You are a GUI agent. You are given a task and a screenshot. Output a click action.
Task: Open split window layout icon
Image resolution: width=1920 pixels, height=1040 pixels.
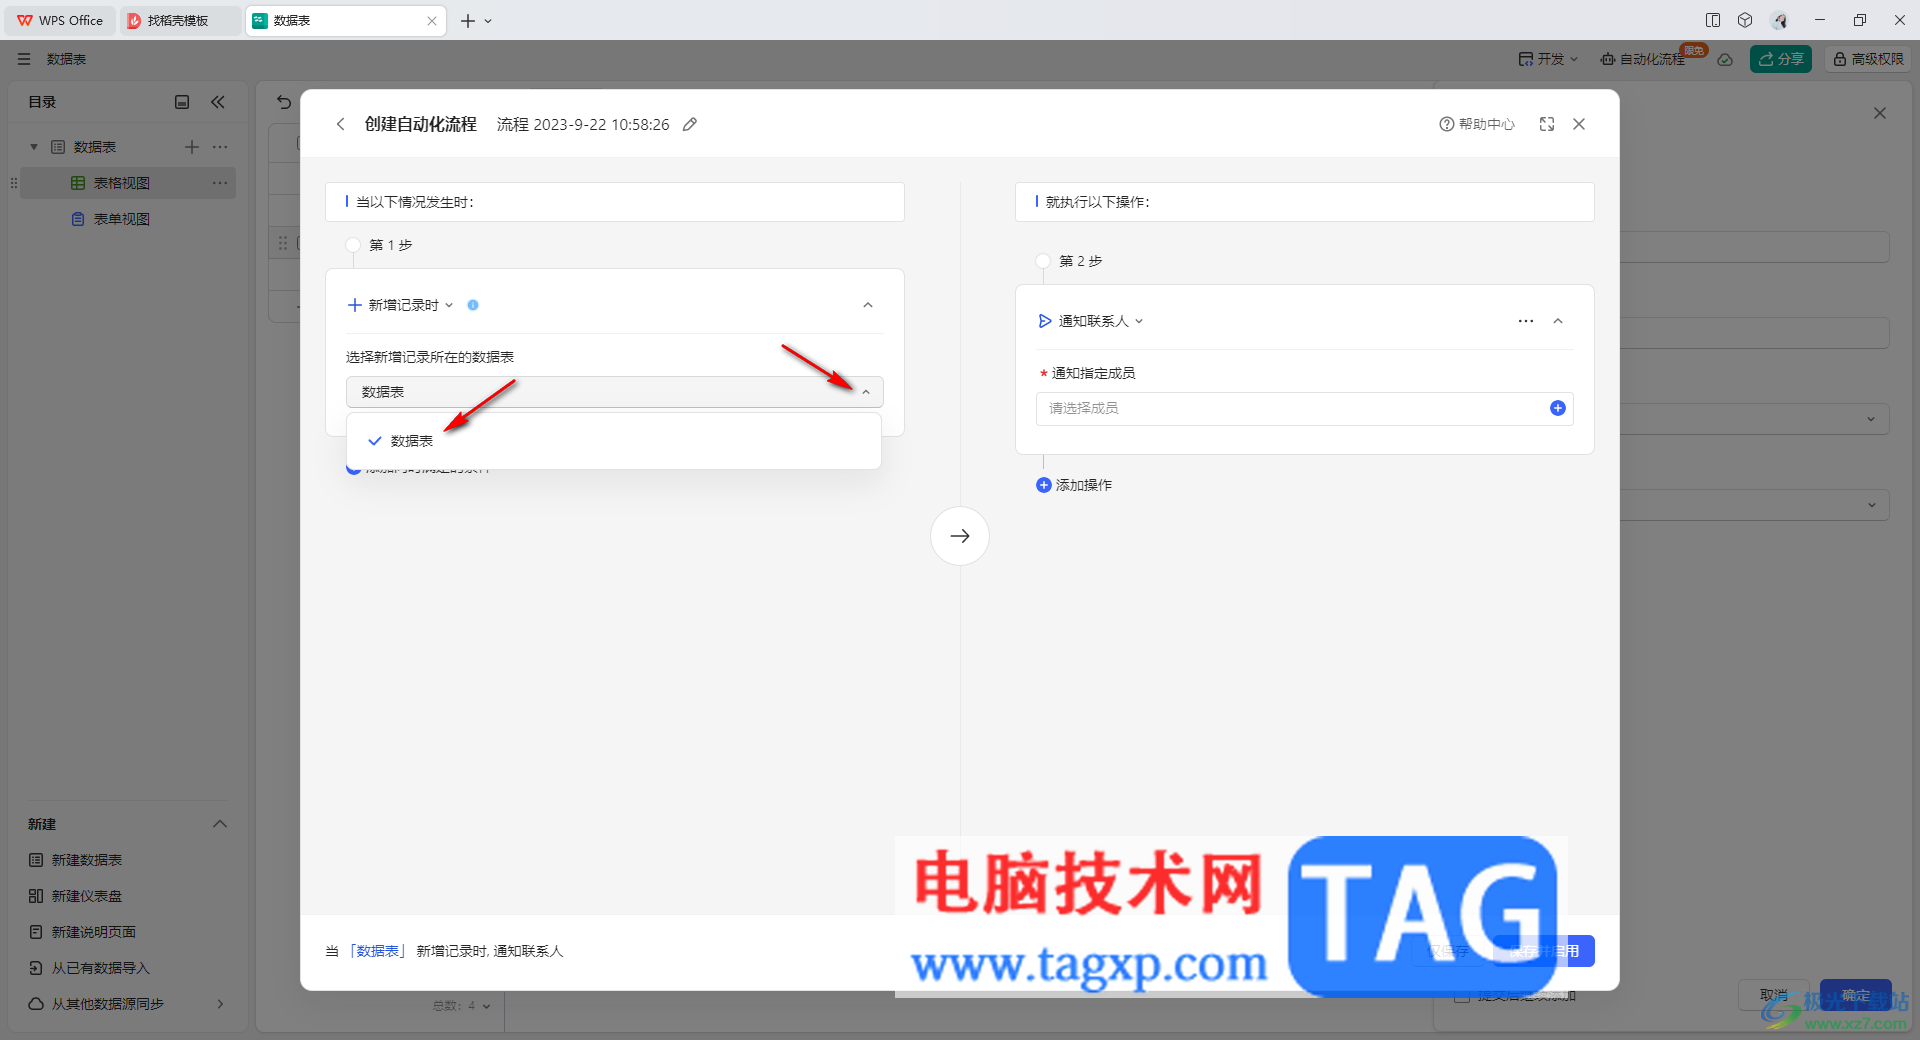pyautogui.click(x=1713, y=20)
